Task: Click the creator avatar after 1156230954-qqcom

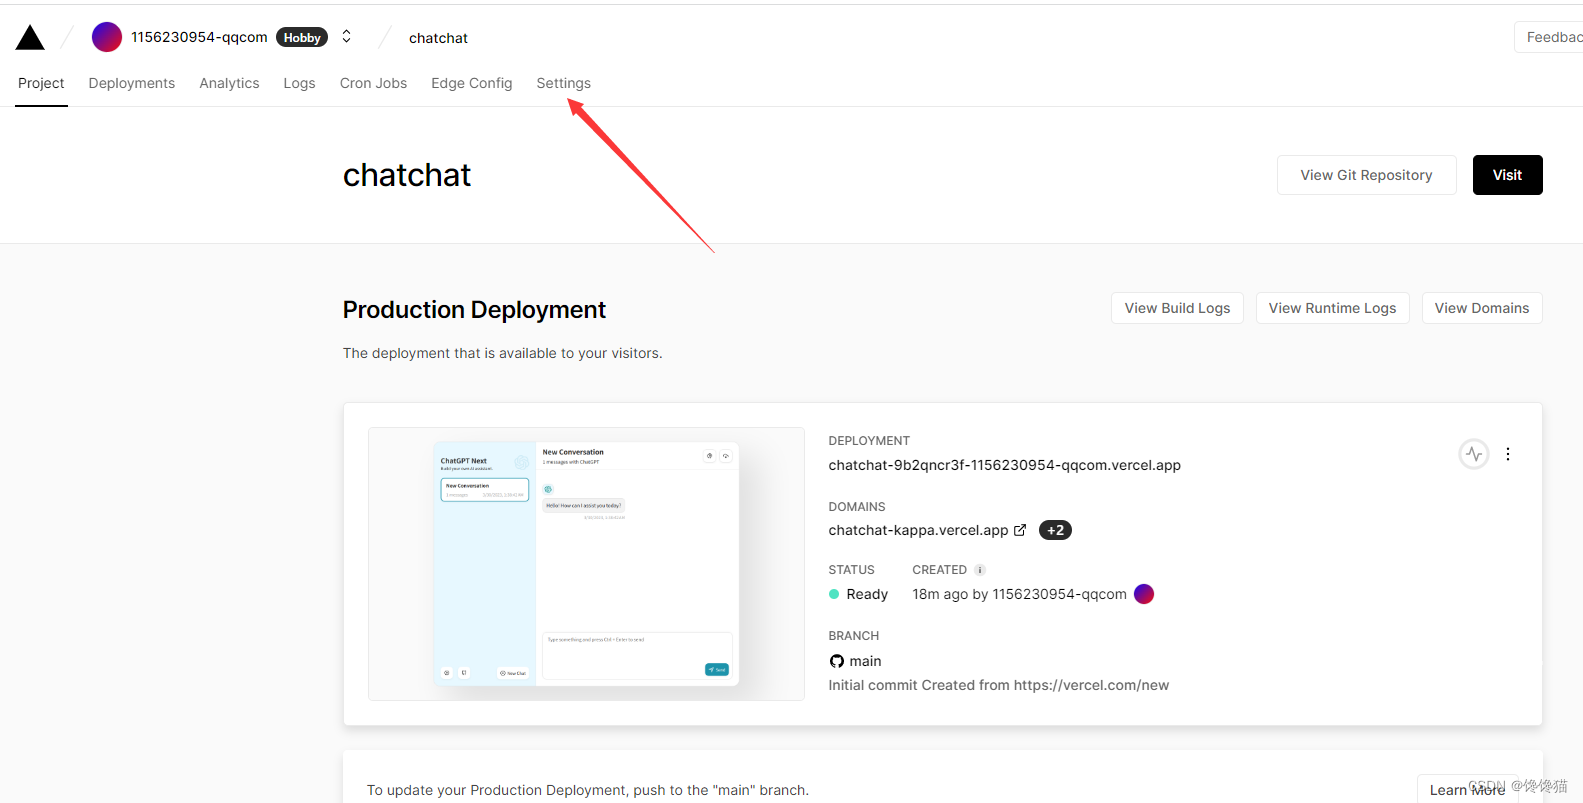Action: click(x=1144, y=594)
